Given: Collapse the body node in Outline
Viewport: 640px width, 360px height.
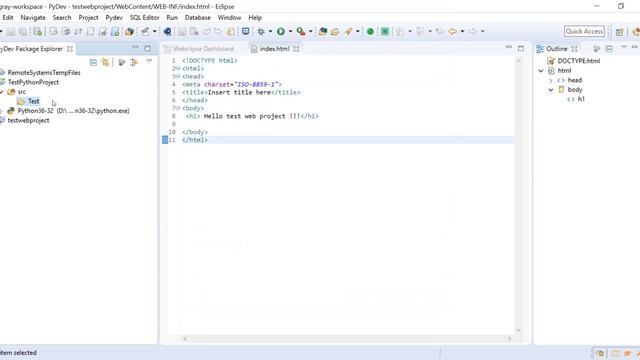Looking at the screenshot, I should pos(551,90).
